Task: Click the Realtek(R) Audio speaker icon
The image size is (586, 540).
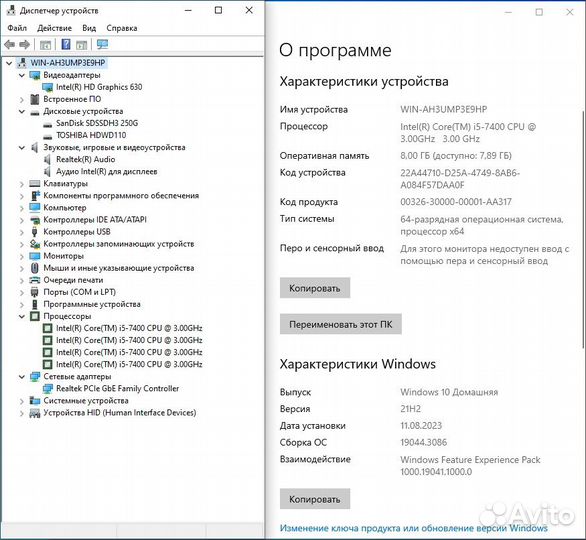Action: (47, 160)
